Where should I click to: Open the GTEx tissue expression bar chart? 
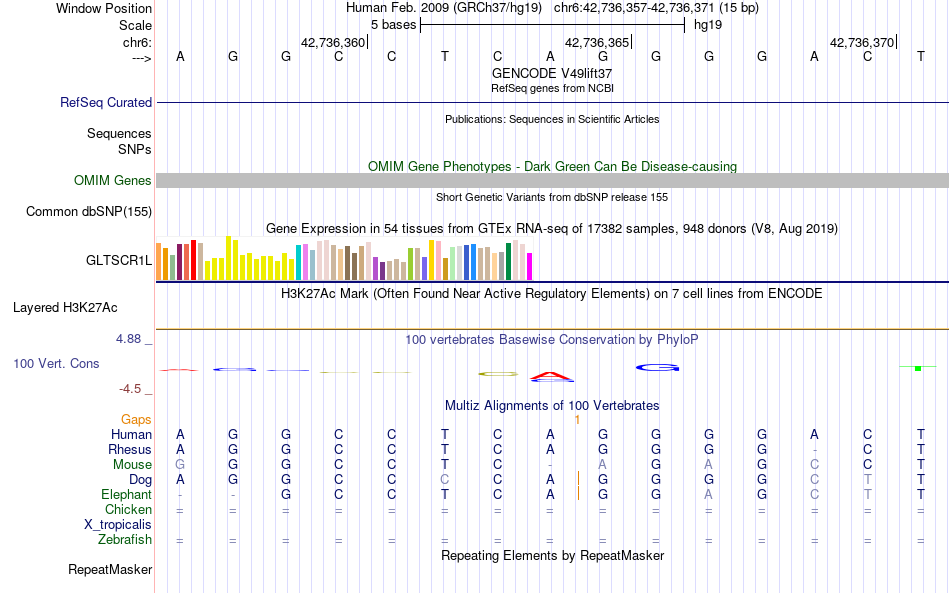(x=344, y=259)
